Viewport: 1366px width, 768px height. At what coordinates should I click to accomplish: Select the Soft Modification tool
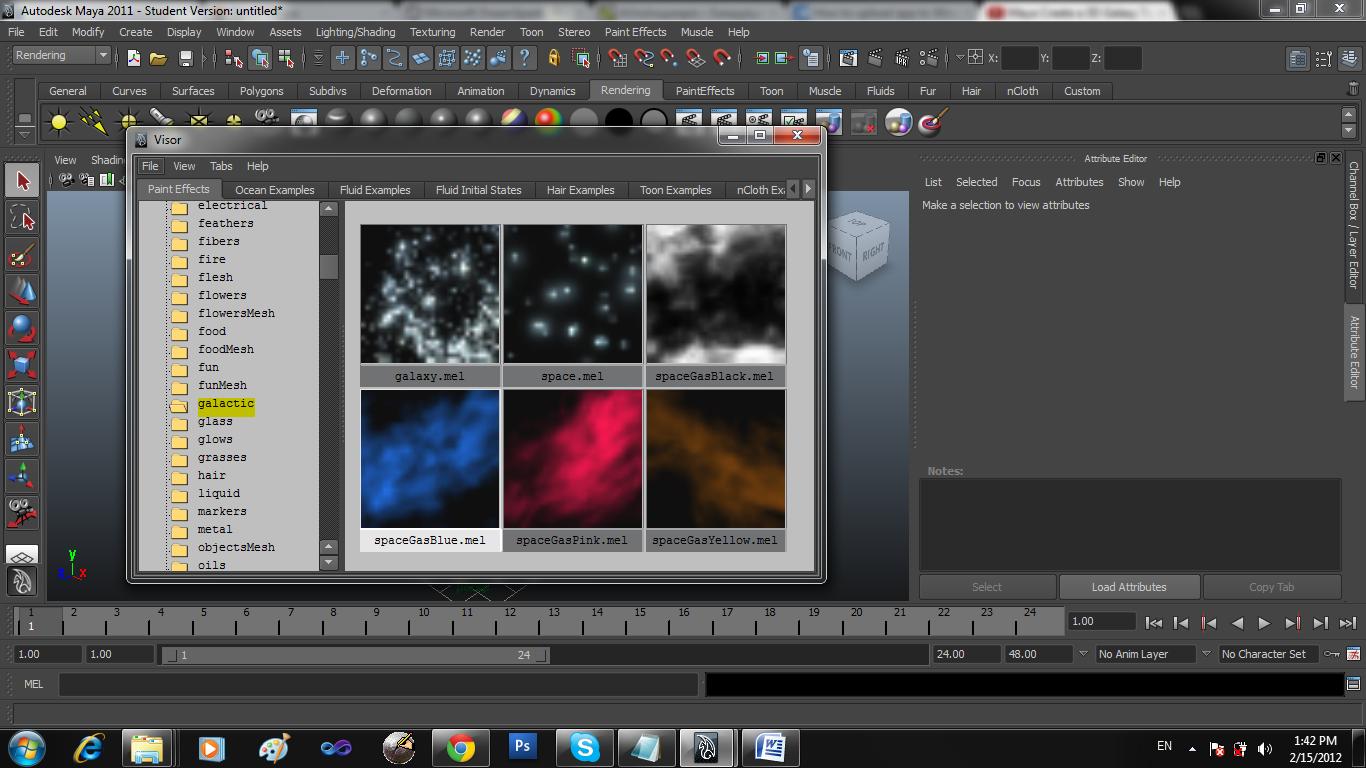click(x=22, y=439)
